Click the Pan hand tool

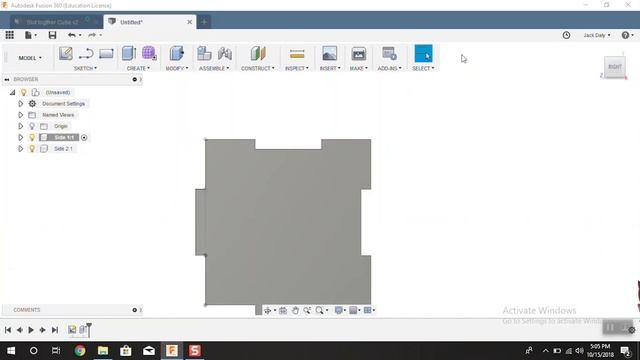[295, 311]
